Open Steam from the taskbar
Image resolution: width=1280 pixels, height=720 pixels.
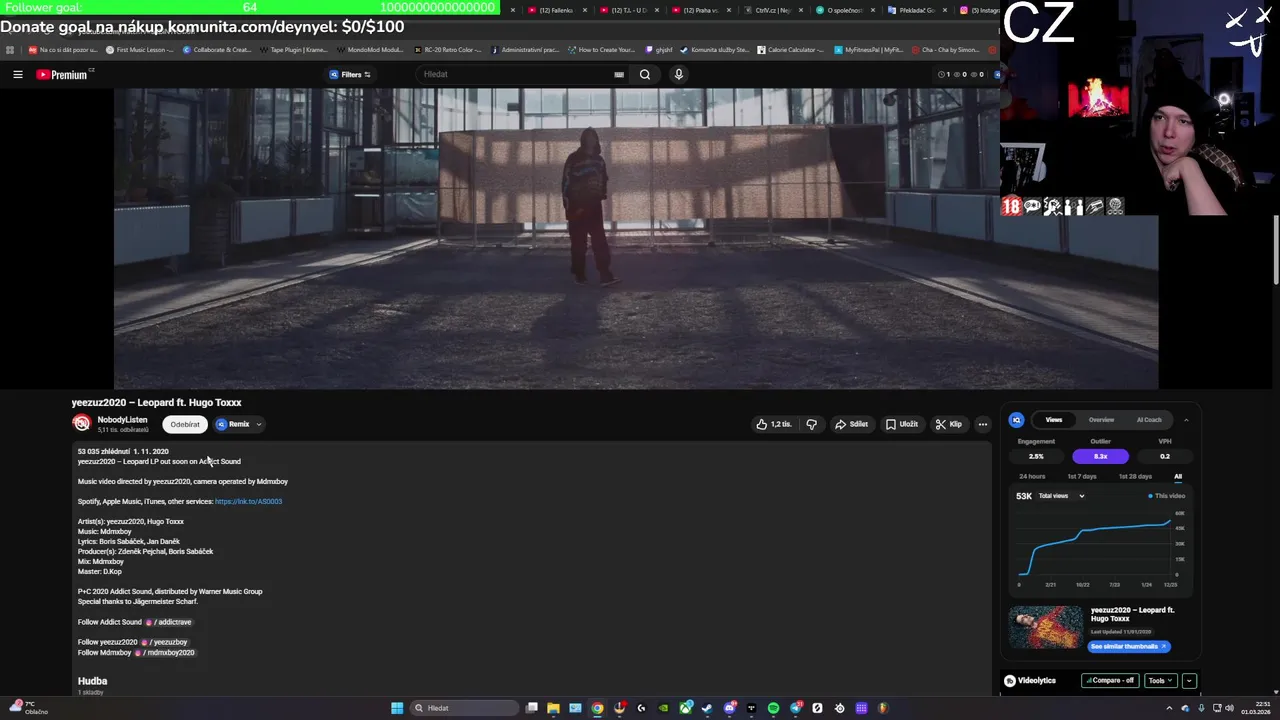pos(707,708)
